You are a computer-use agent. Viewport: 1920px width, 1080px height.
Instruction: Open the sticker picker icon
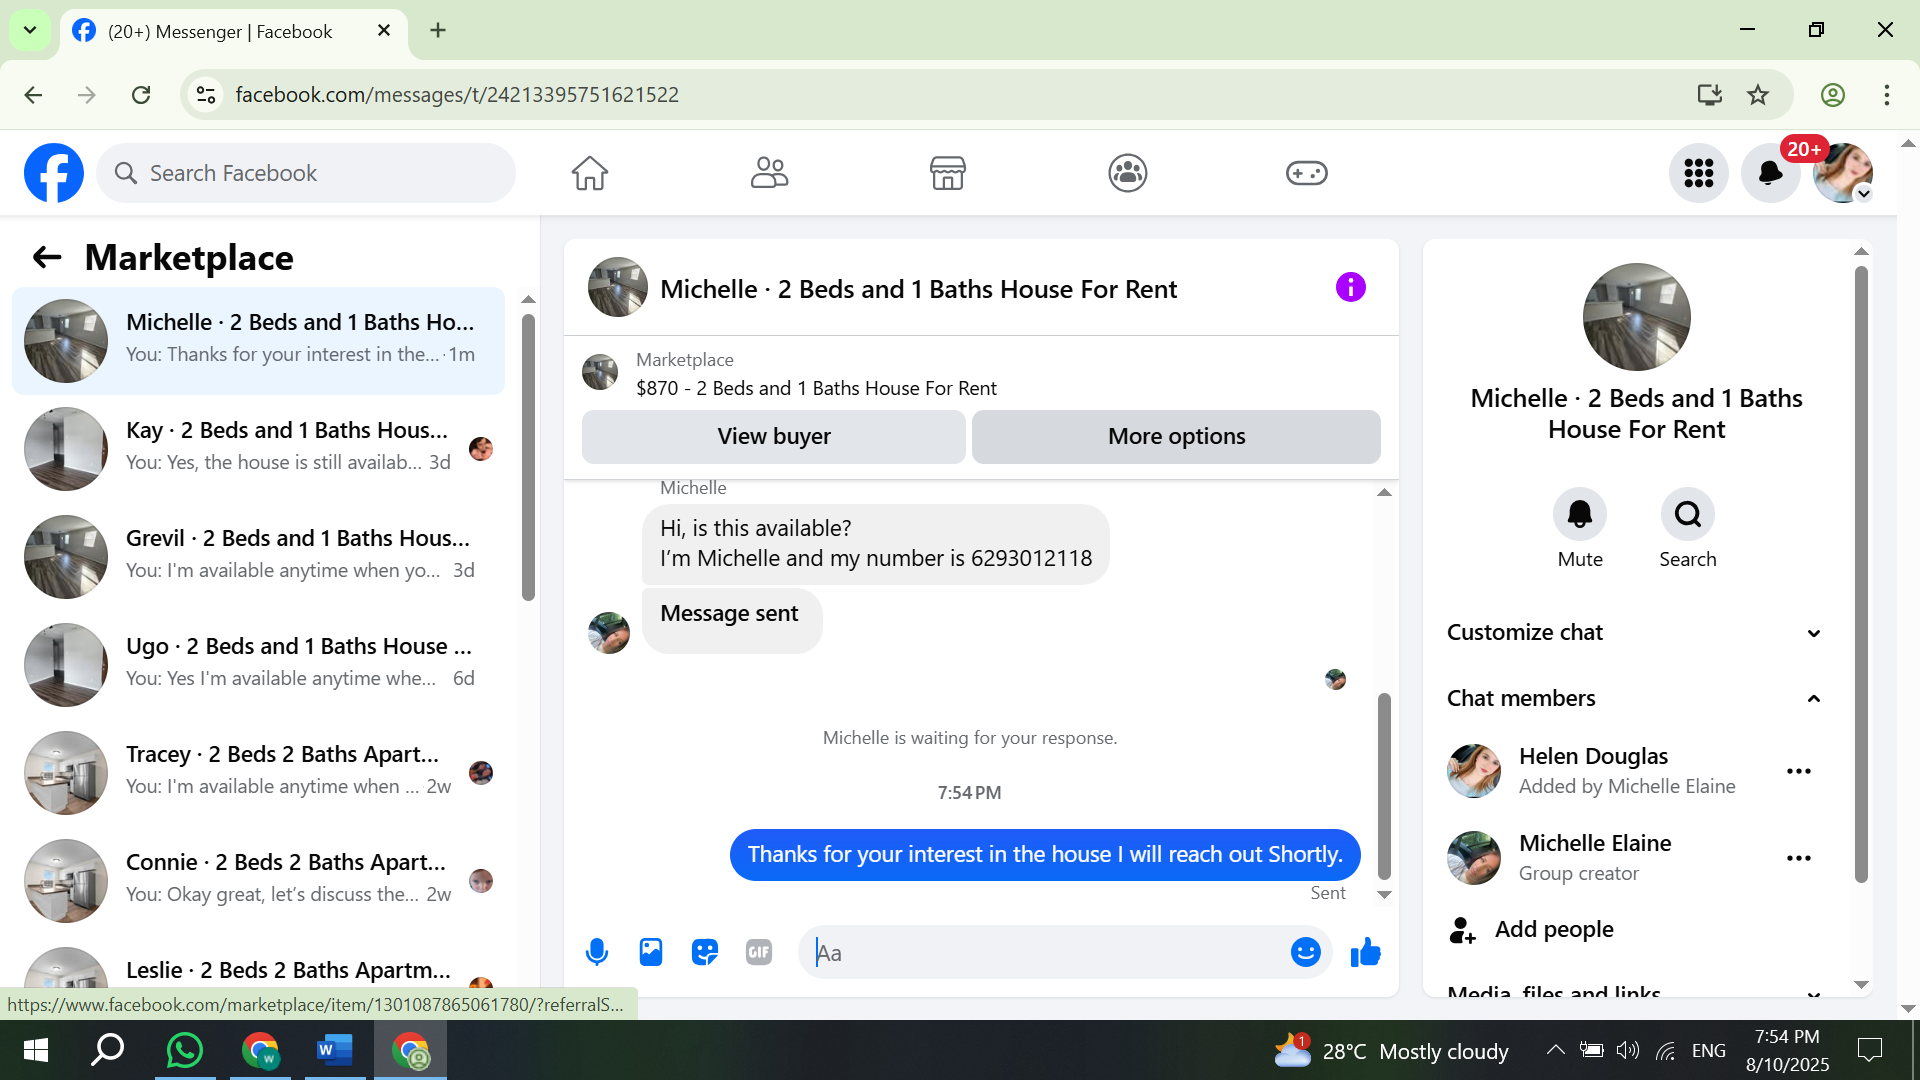pyautogui.click(x=705, y=952)
